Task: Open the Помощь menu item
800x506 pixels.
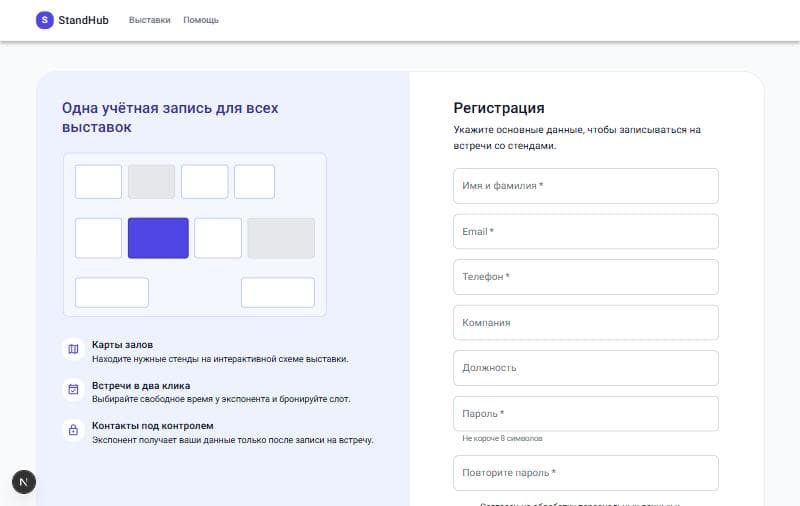Action: (x=201, y=20)
